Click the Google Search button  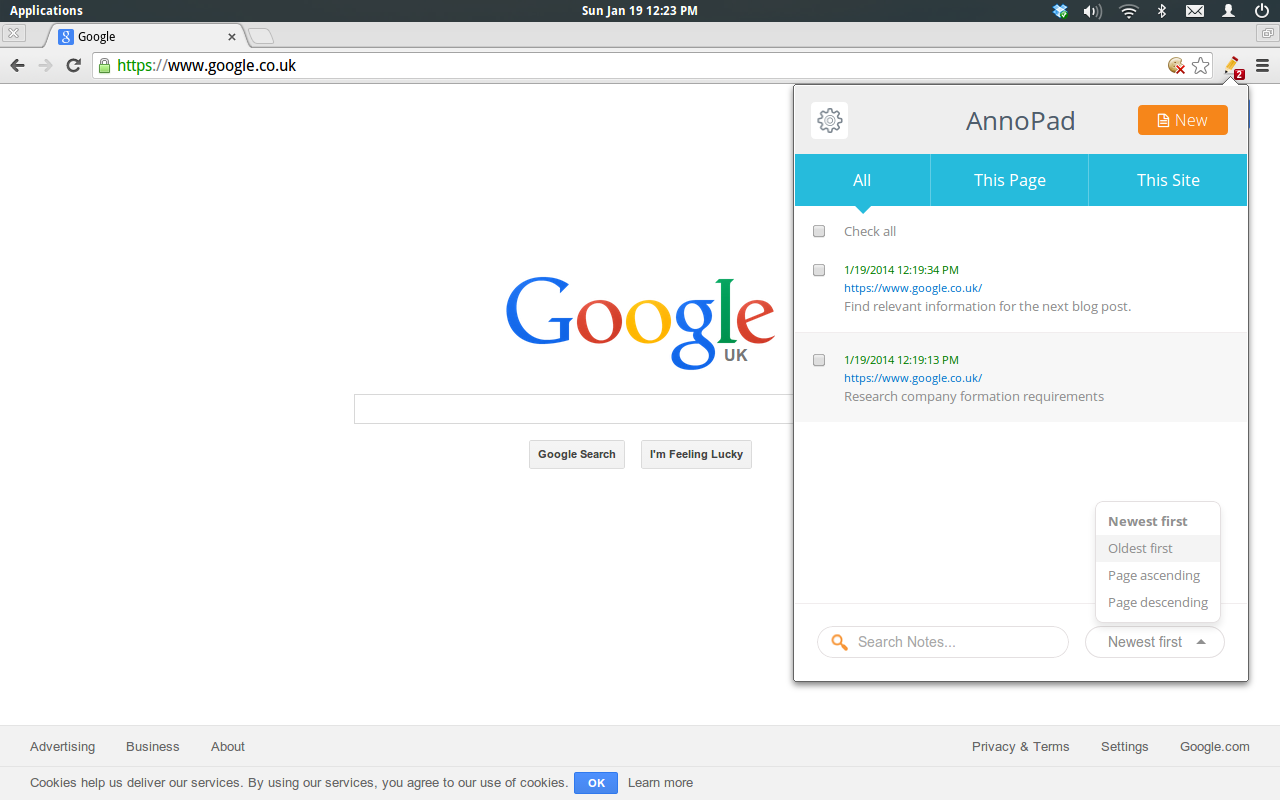coord(577,454)
